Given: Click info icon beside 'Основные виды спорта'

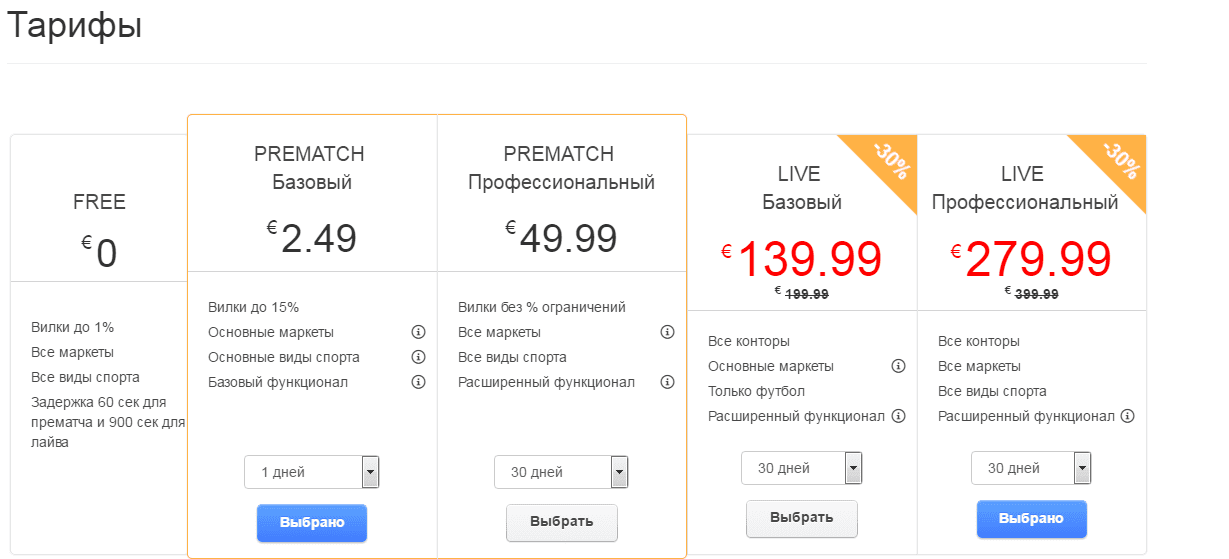Looking at the screenshot, I should [418, 357].
